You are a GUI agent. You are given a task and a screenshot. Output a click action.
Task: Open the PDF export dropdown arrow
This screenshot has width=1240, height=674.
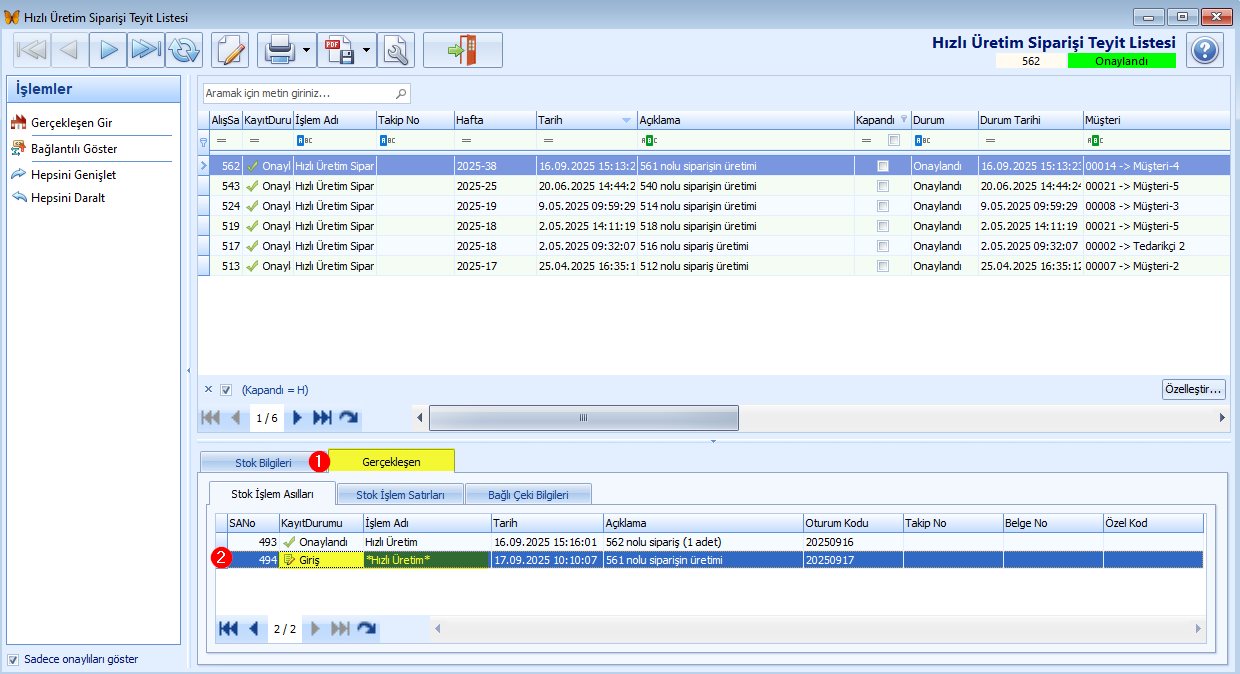coord(367,49)
